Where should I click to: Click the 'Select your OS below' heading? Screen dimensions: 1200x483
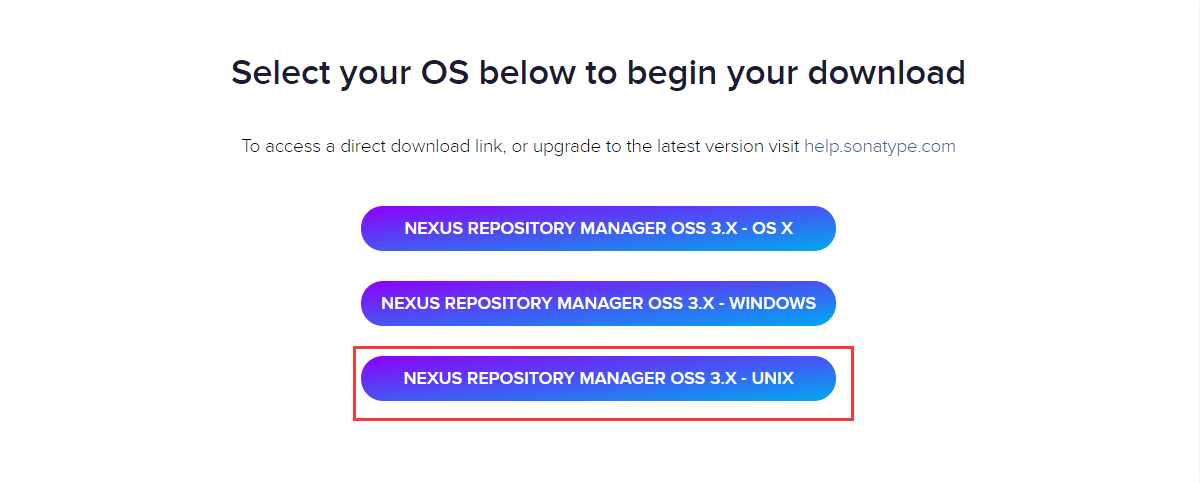[x=598, y=73]
